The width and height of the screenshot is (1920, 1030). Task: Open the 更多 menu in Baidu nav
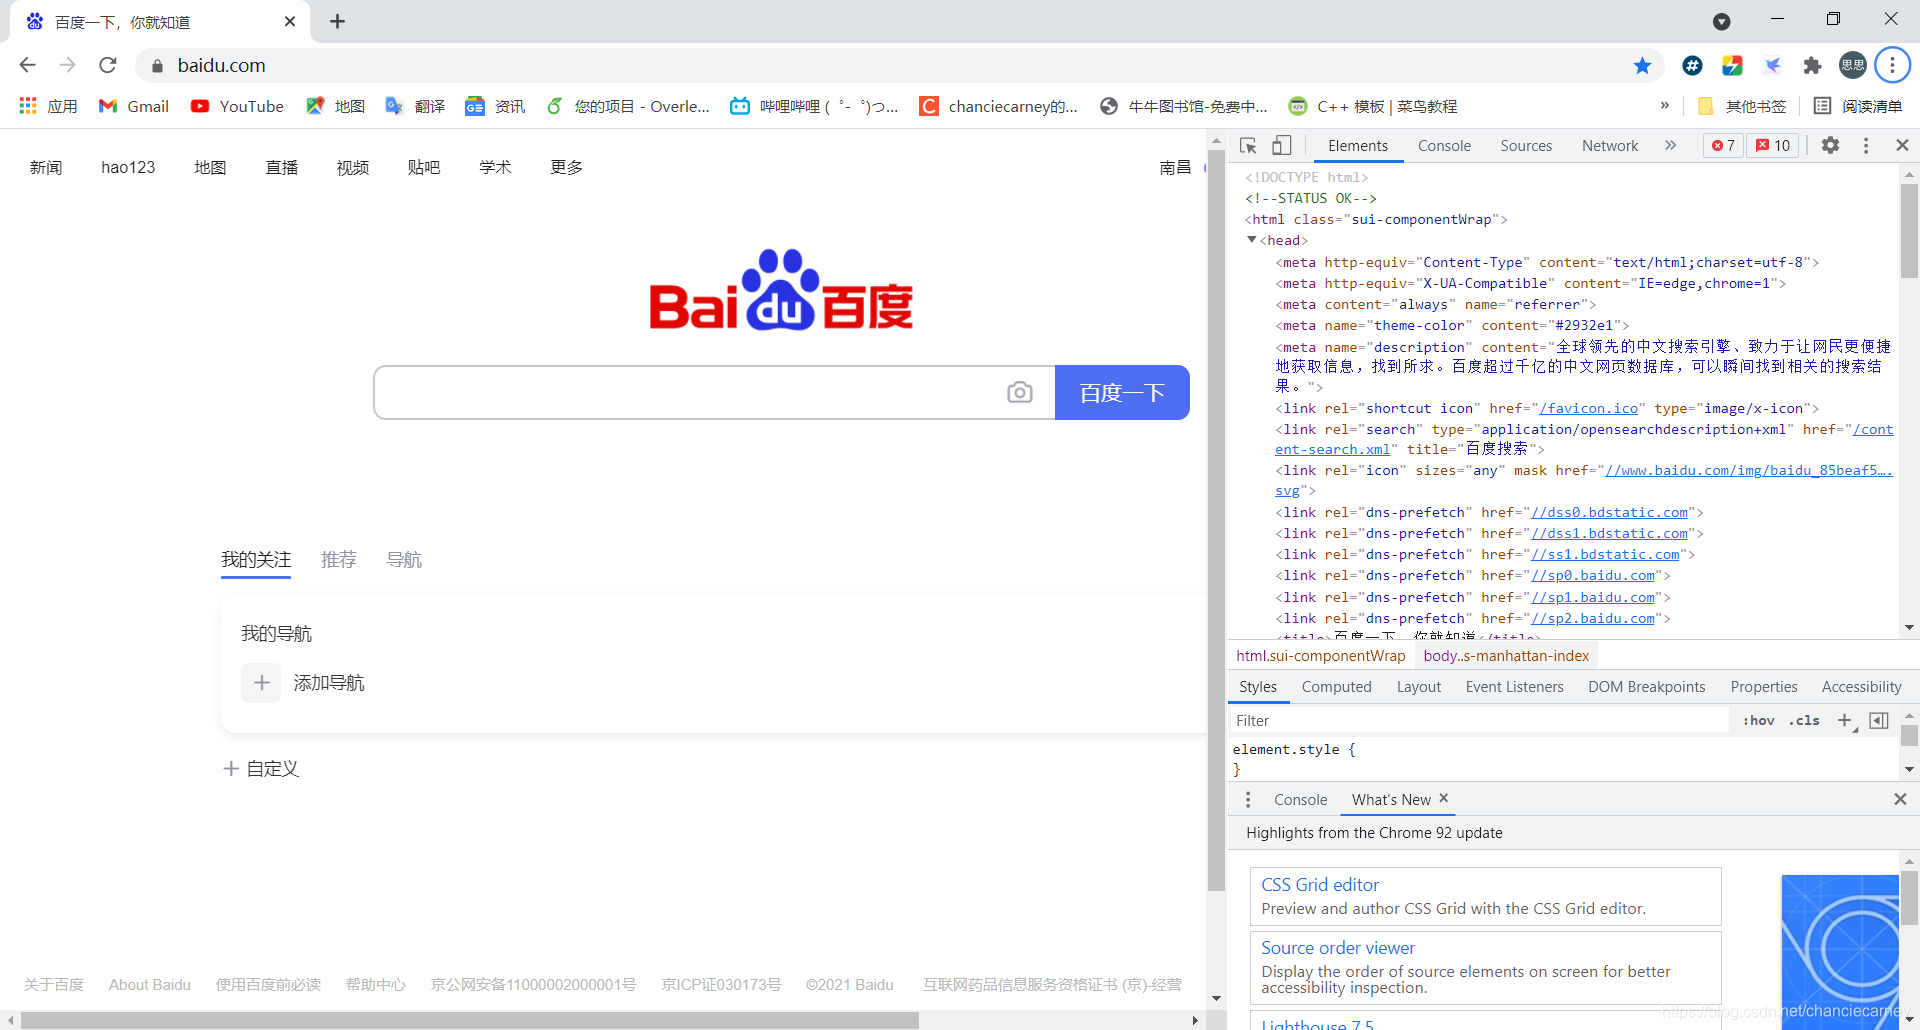pyautogui.click(x=566, y=167)
